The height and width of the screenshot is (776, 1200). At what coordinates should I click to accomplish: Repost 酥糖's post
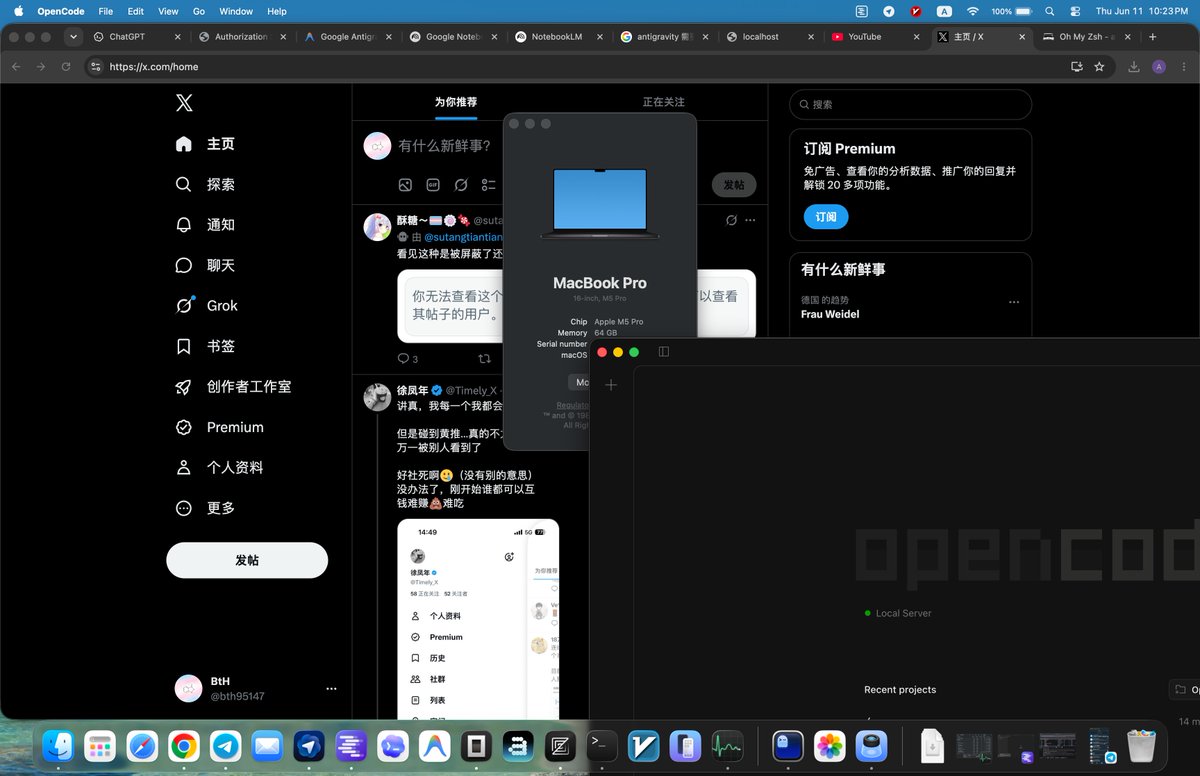(485, 359)
